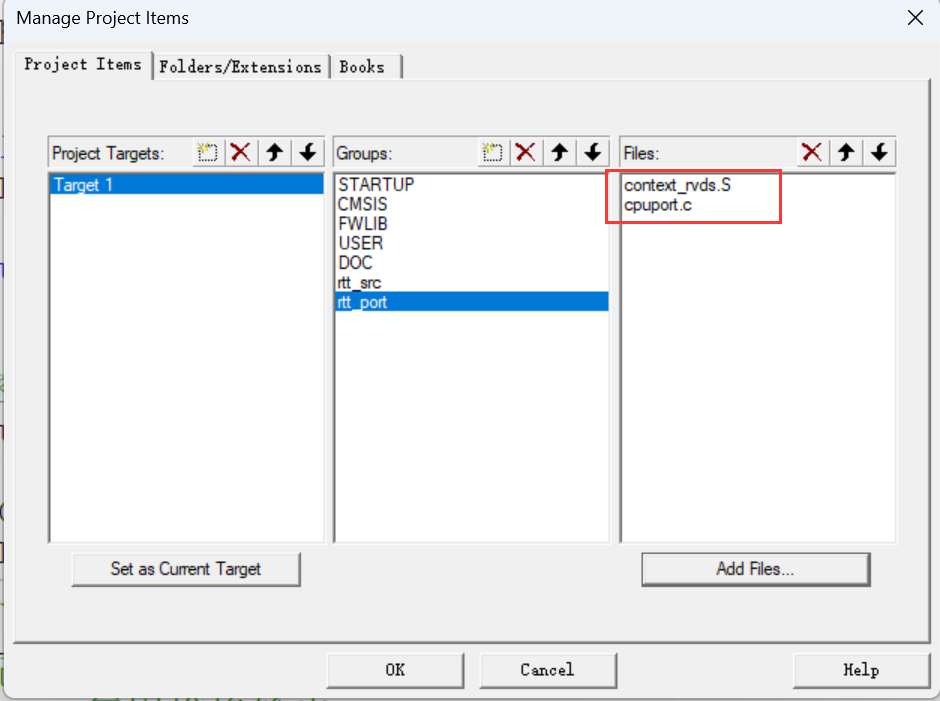Close the Manage Project Items window
The width and height of the screenshot is (940, 701).
click(915, 18)
